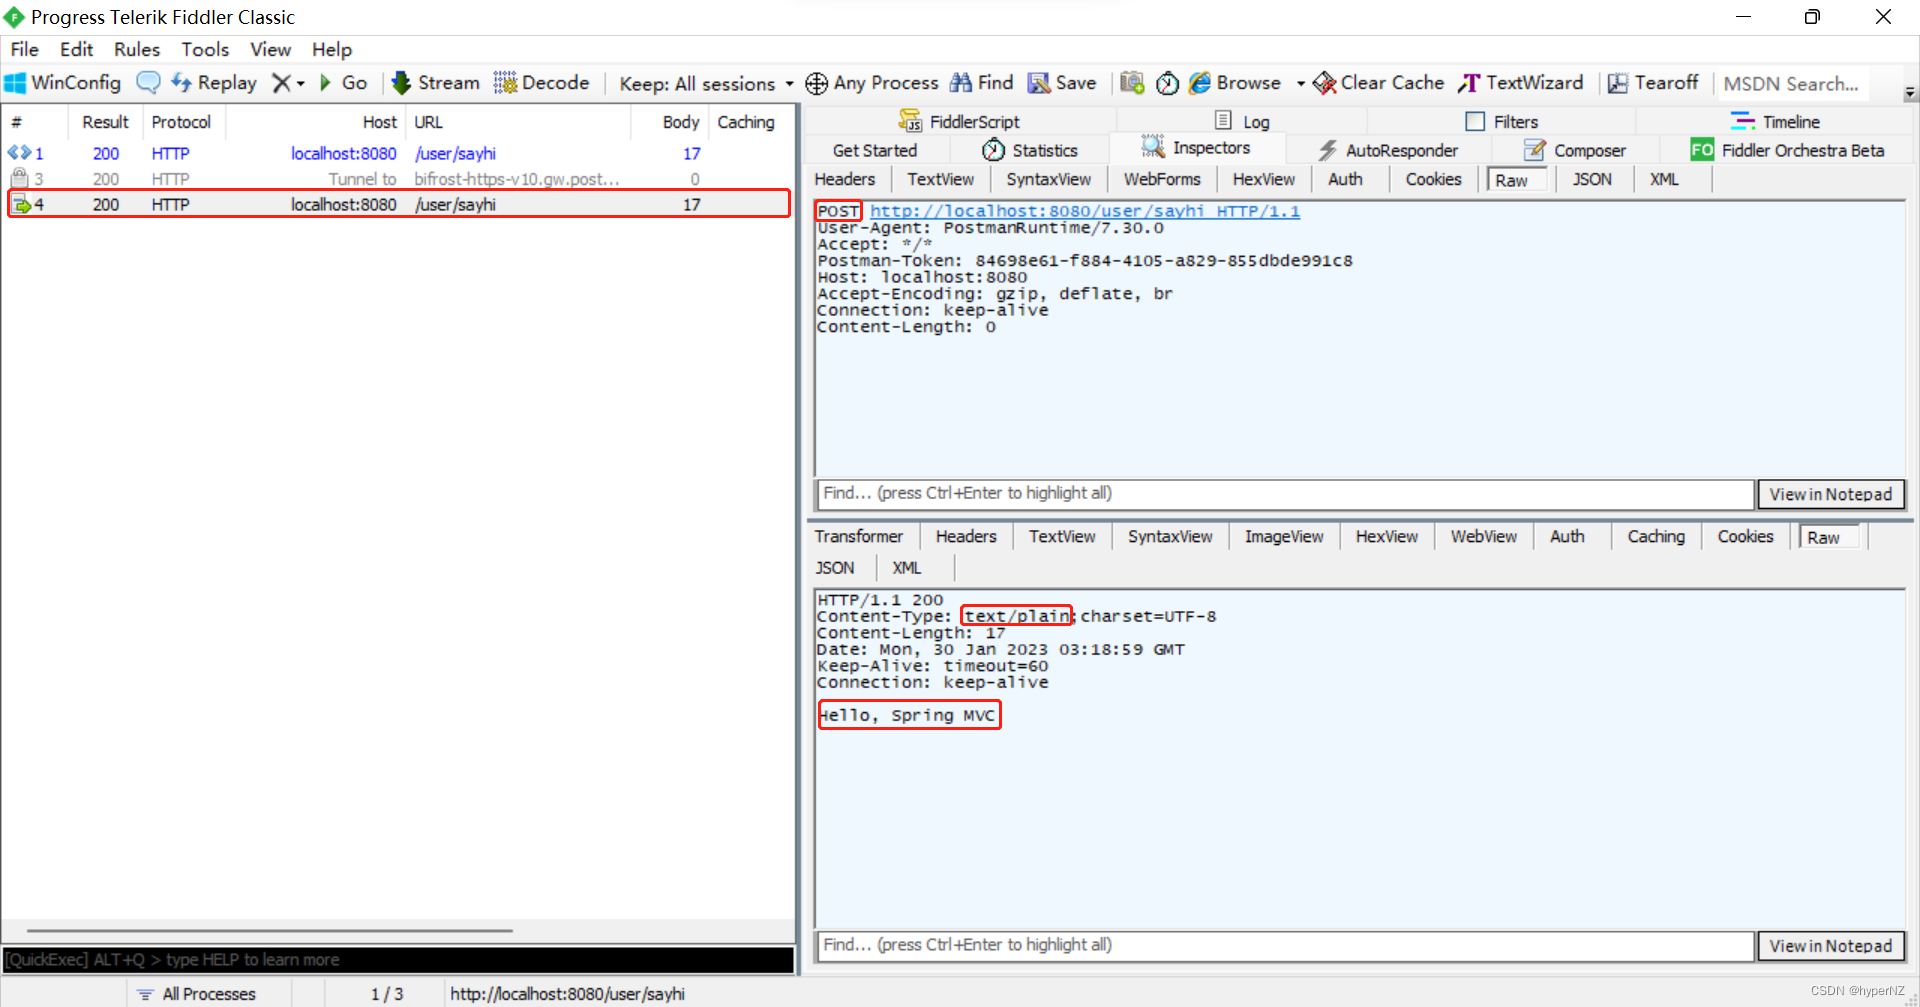This screenshot has height=1007, width=1920.
Task: Save sessions via the Save icon
Action: [1062, 83]
